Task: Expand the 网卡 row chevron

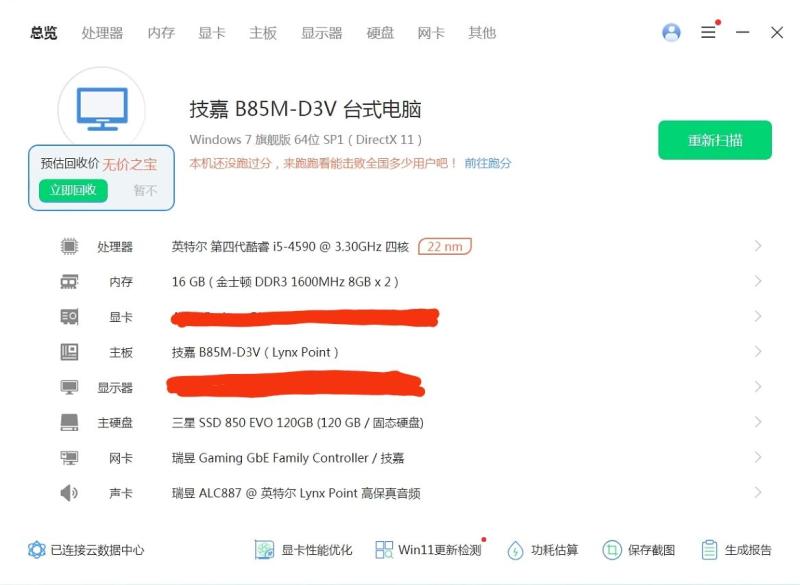Action: click(758, 457)
